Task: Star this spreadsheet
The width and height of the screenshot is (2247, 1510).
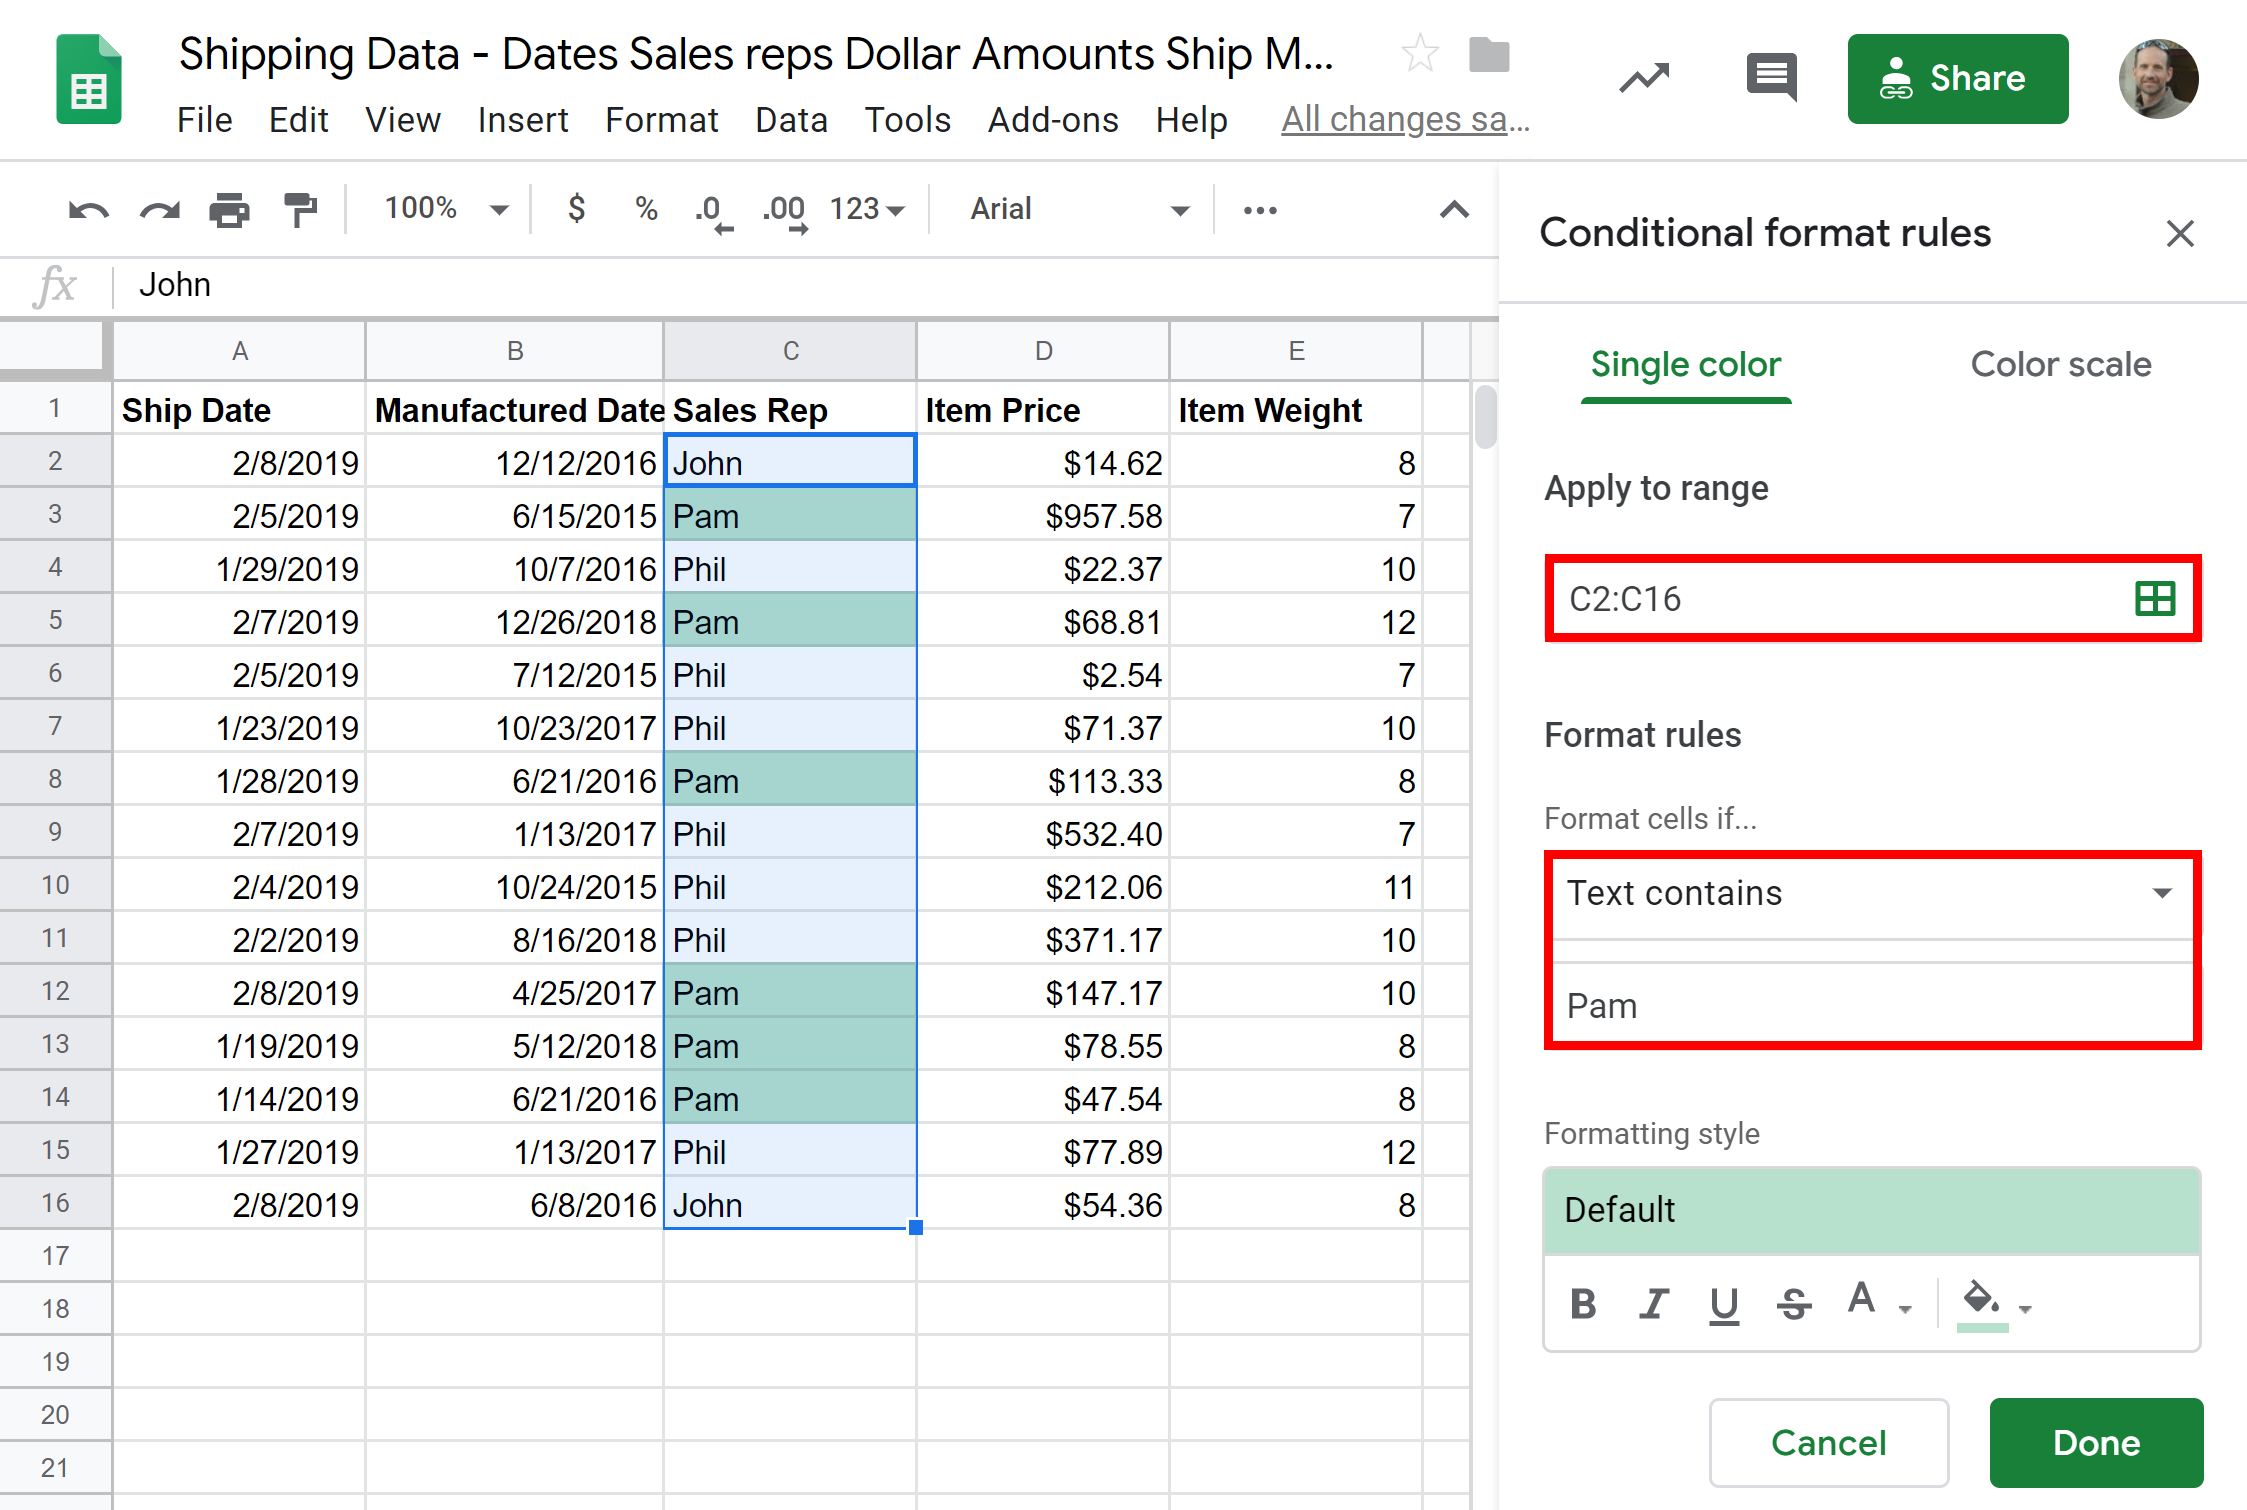Action: point(1419,53)
